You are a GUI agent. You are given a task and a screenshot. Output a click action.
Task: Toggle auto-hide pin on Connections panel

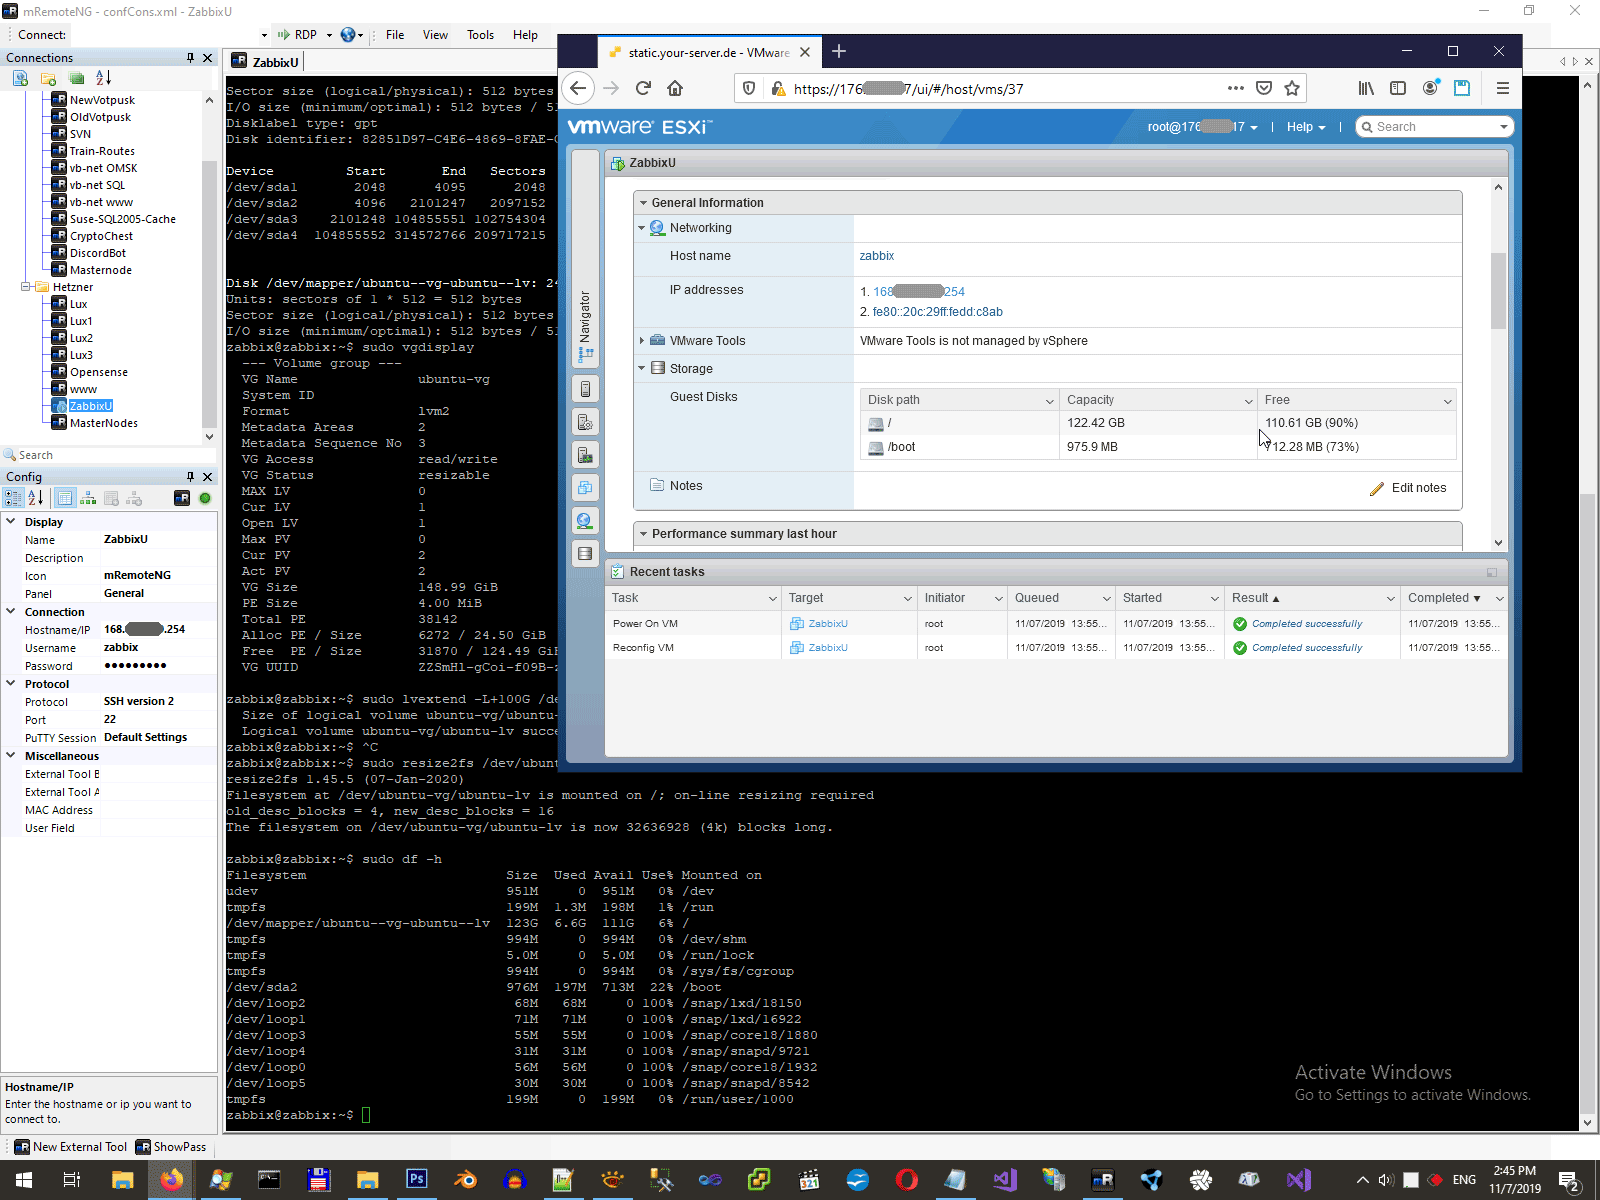[x=191, y=57]
